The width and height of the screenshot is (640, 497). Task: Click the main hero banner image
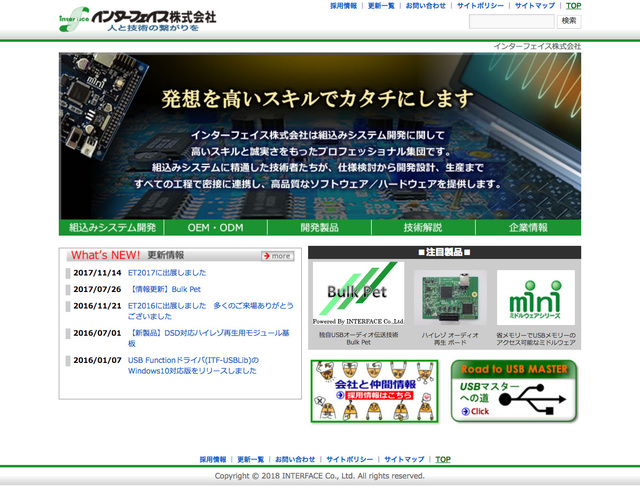pos(320,136)
